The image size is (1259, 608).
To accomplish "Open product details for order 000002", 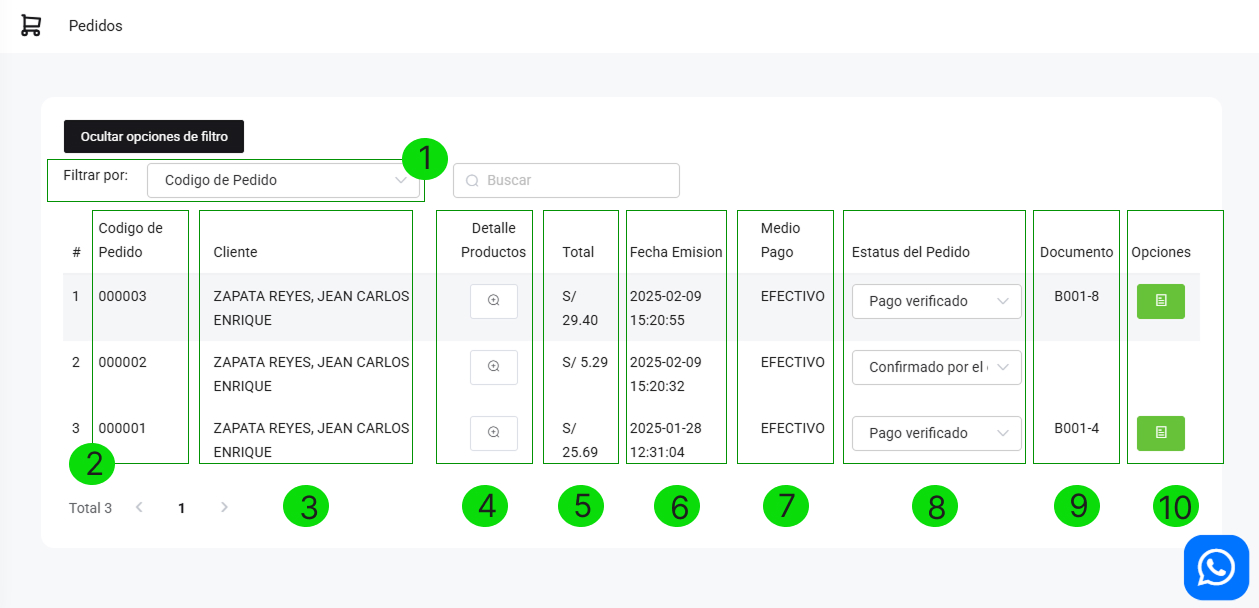I will 493,367.
